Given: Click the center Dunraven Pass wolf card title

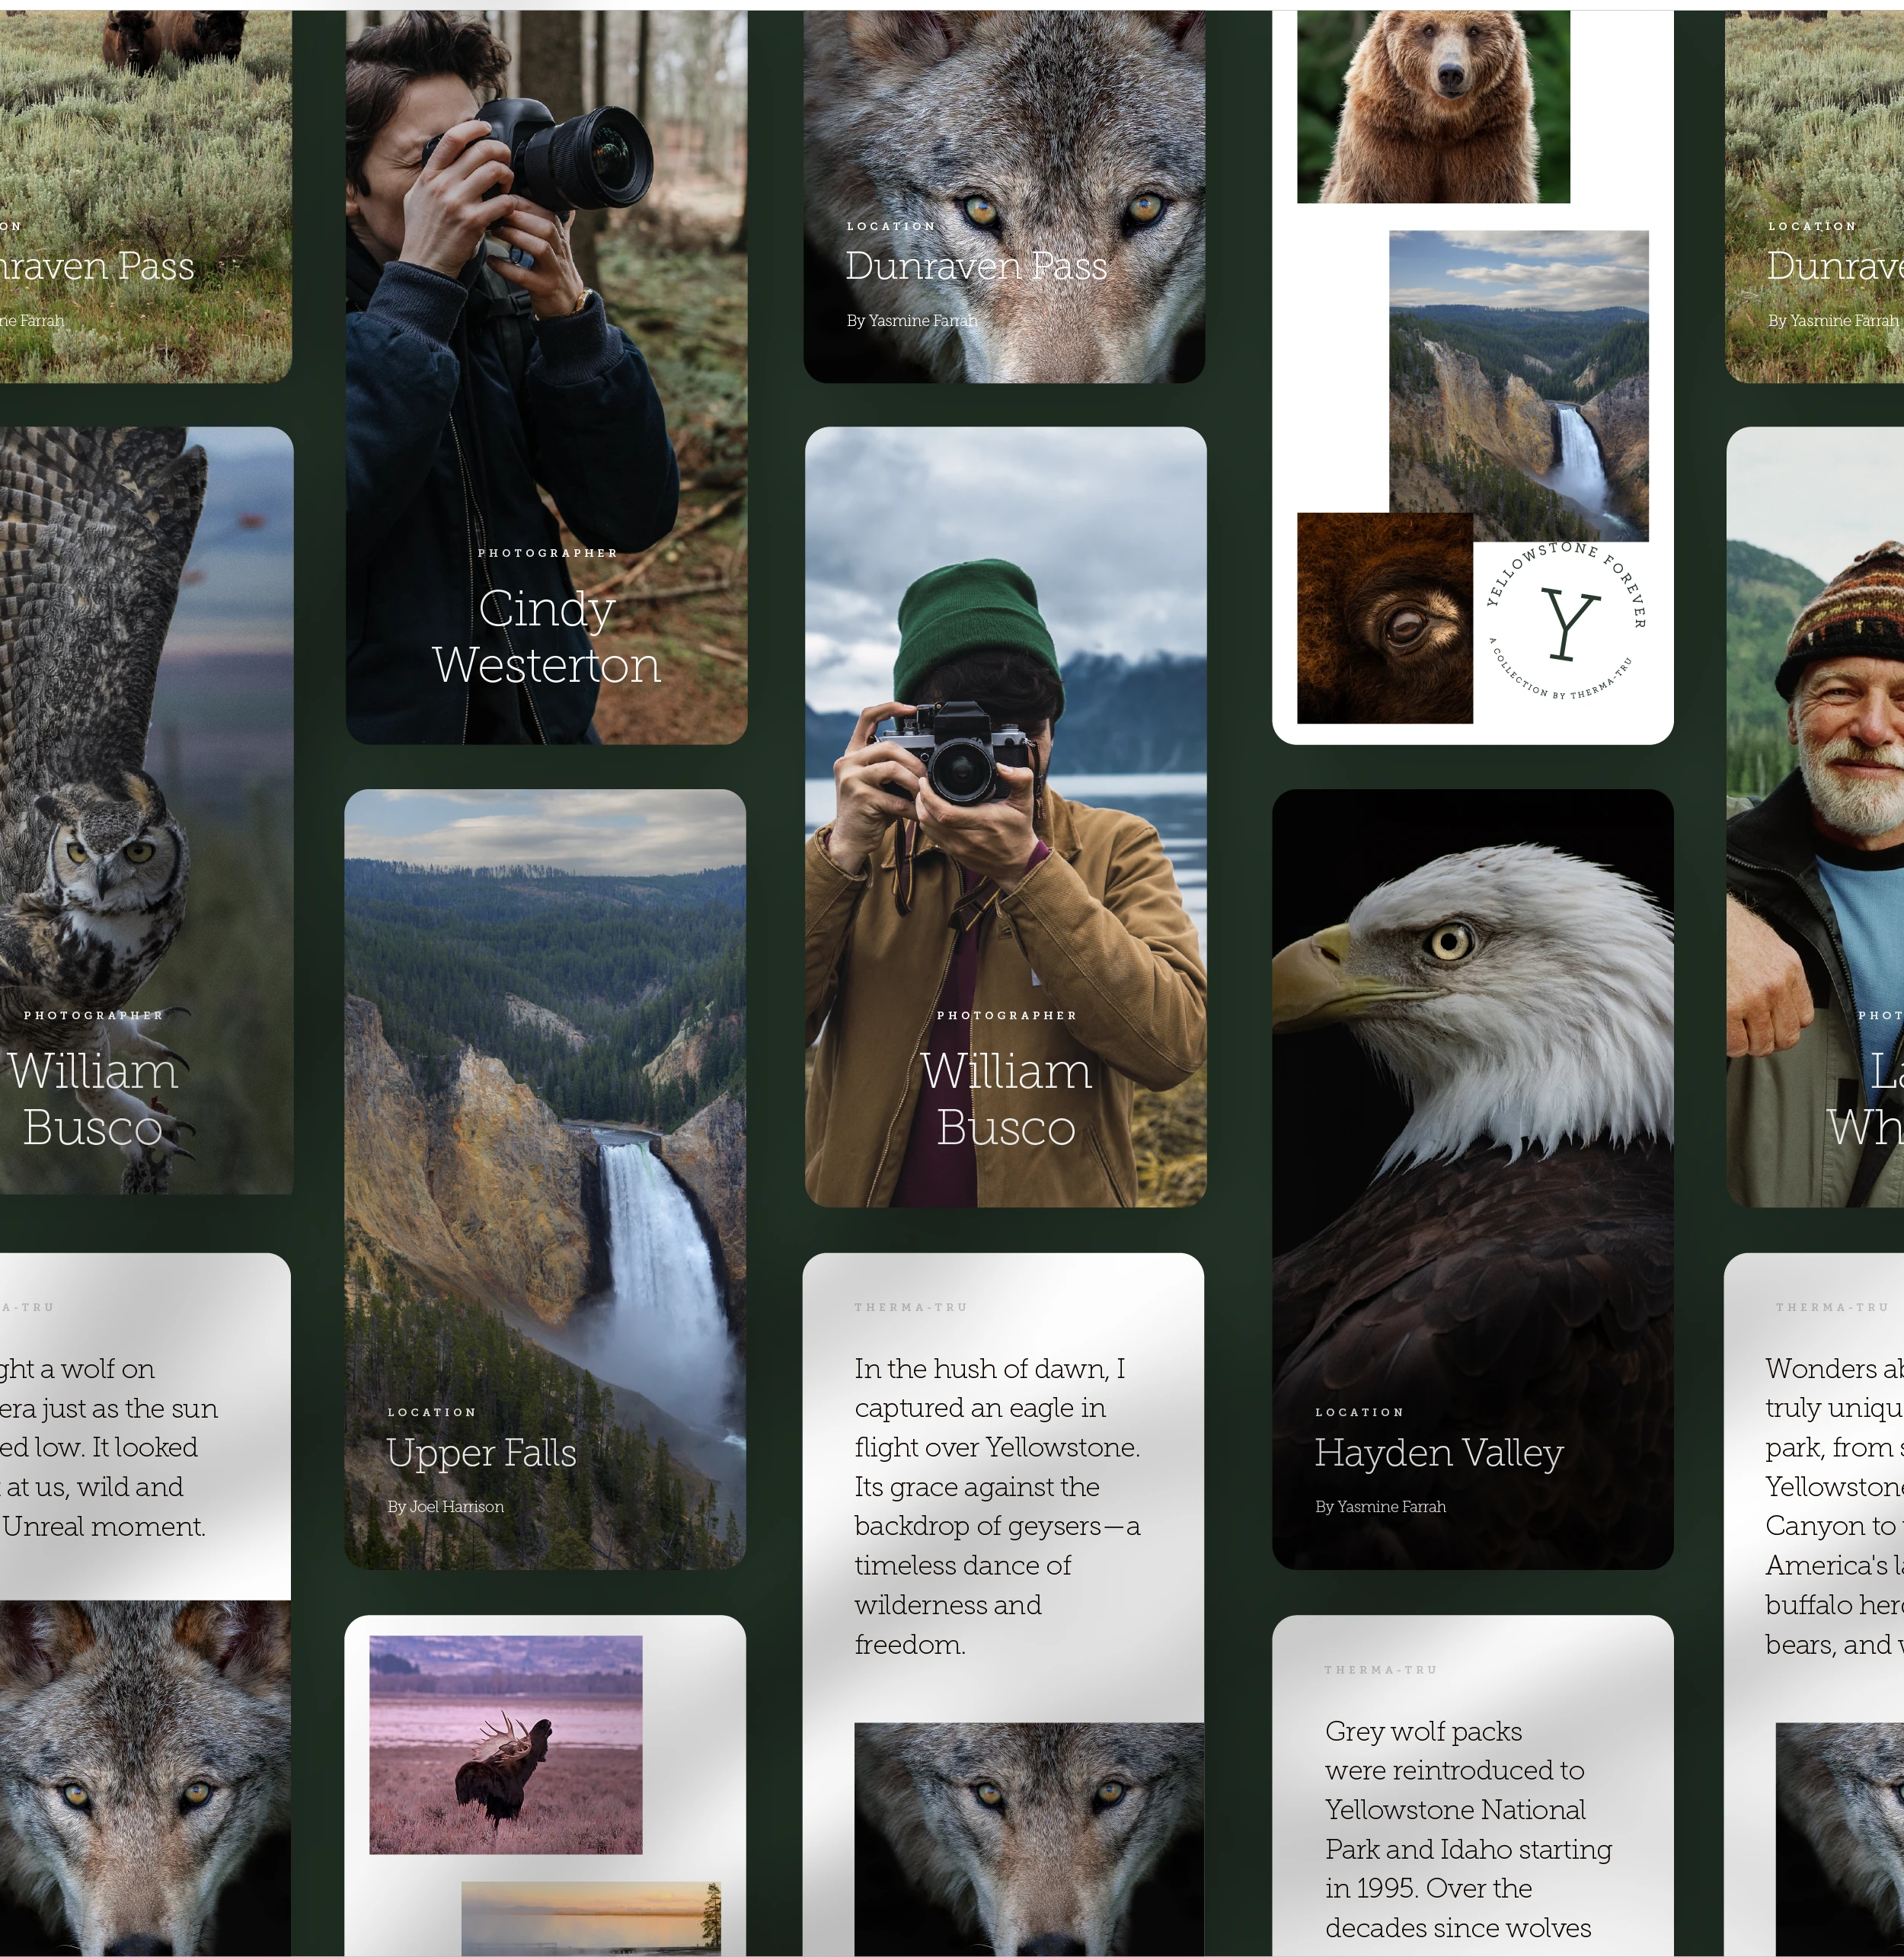Looking at the screenshot, I should [976, 266].
